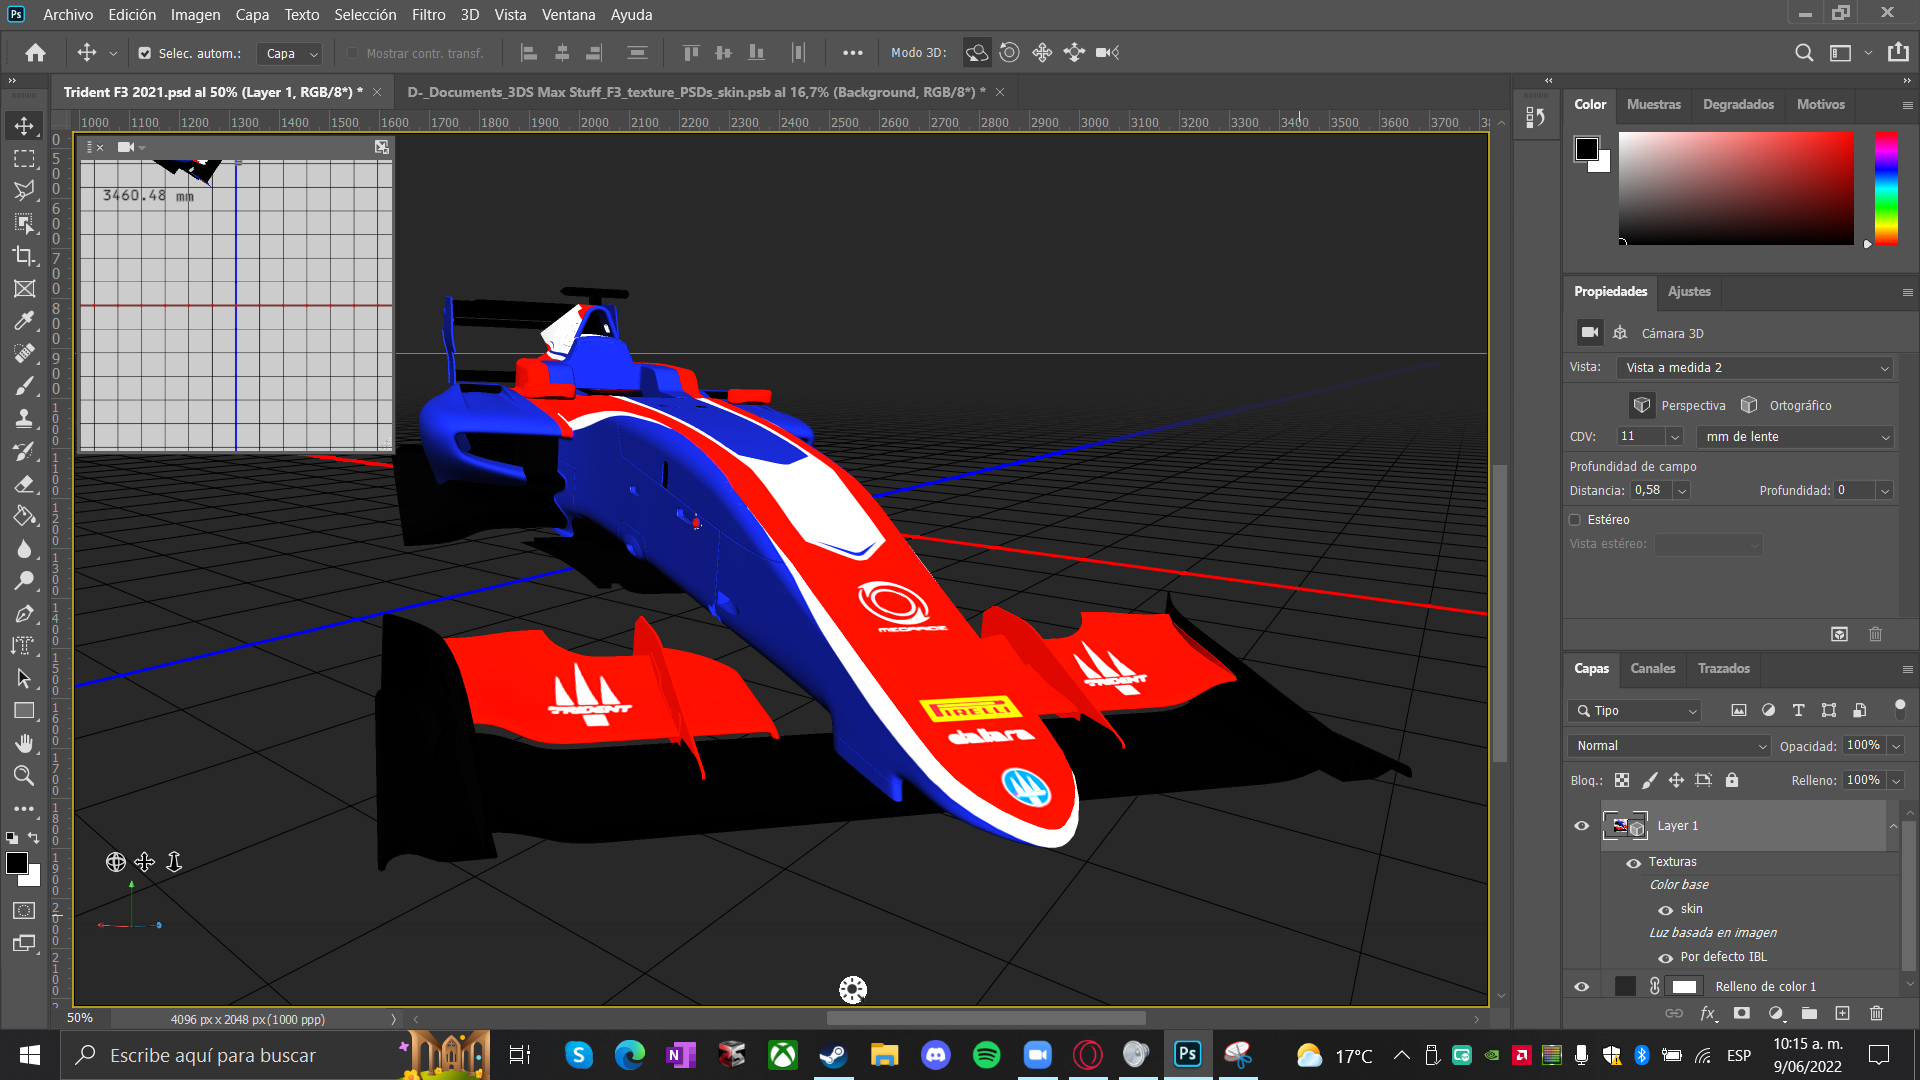The height and width of the screenshot is (1080, 1920).
Task: Select the Move tool in toolbar
Action: [24, 126]
